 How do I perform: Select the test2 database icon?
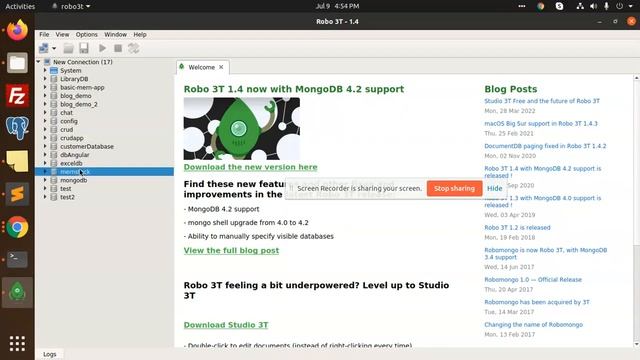point(53,197)
